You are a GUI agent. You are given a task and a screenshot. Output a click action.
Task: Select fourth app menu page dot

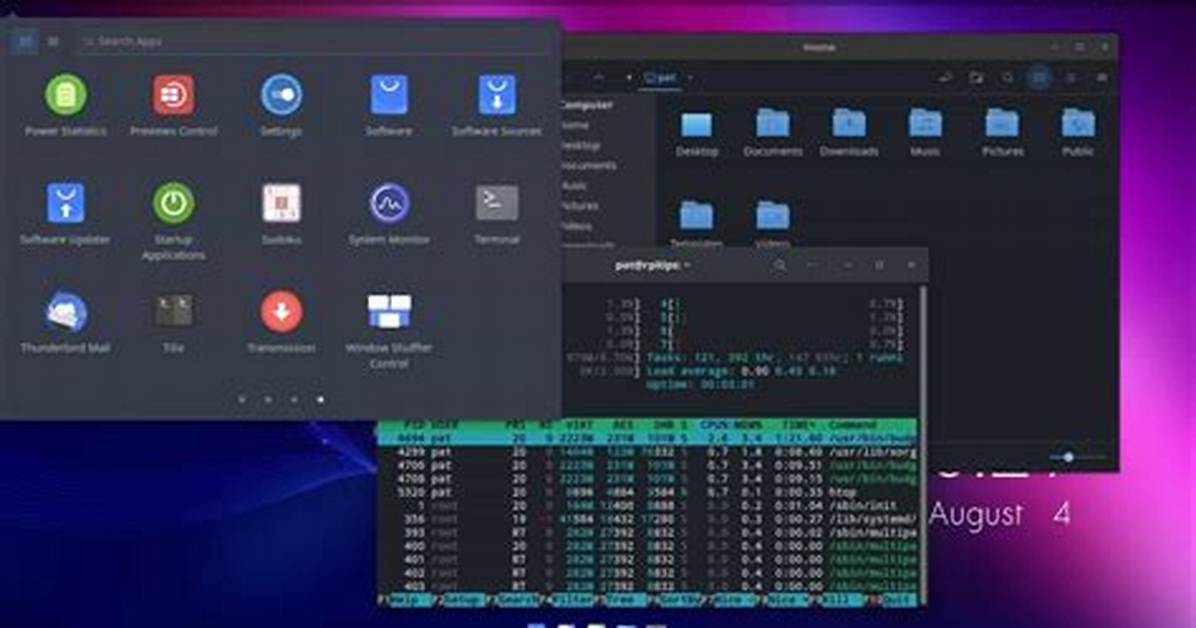(320, 399)
